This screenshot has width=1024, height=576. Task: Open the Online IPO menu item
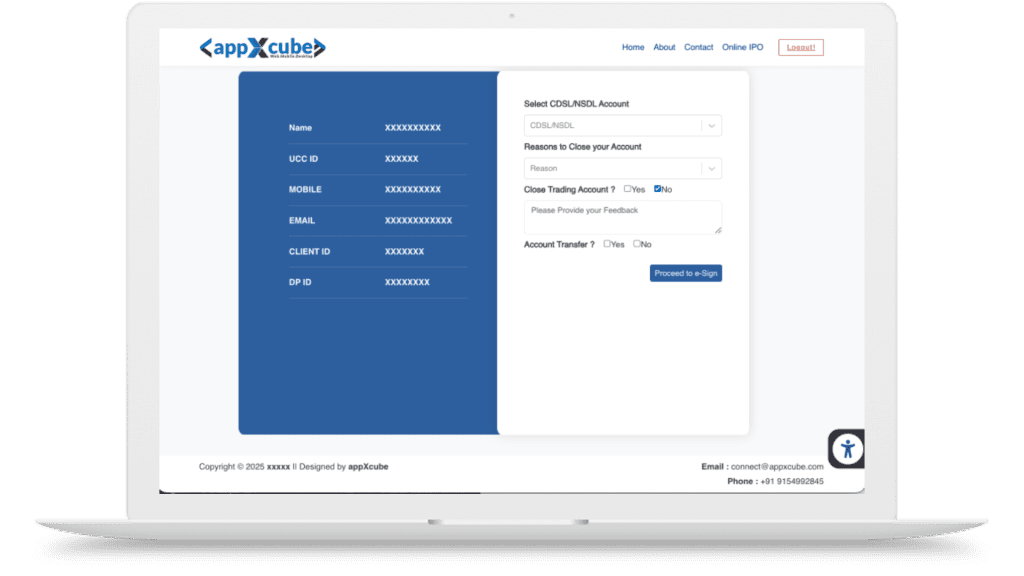(742, 47)
